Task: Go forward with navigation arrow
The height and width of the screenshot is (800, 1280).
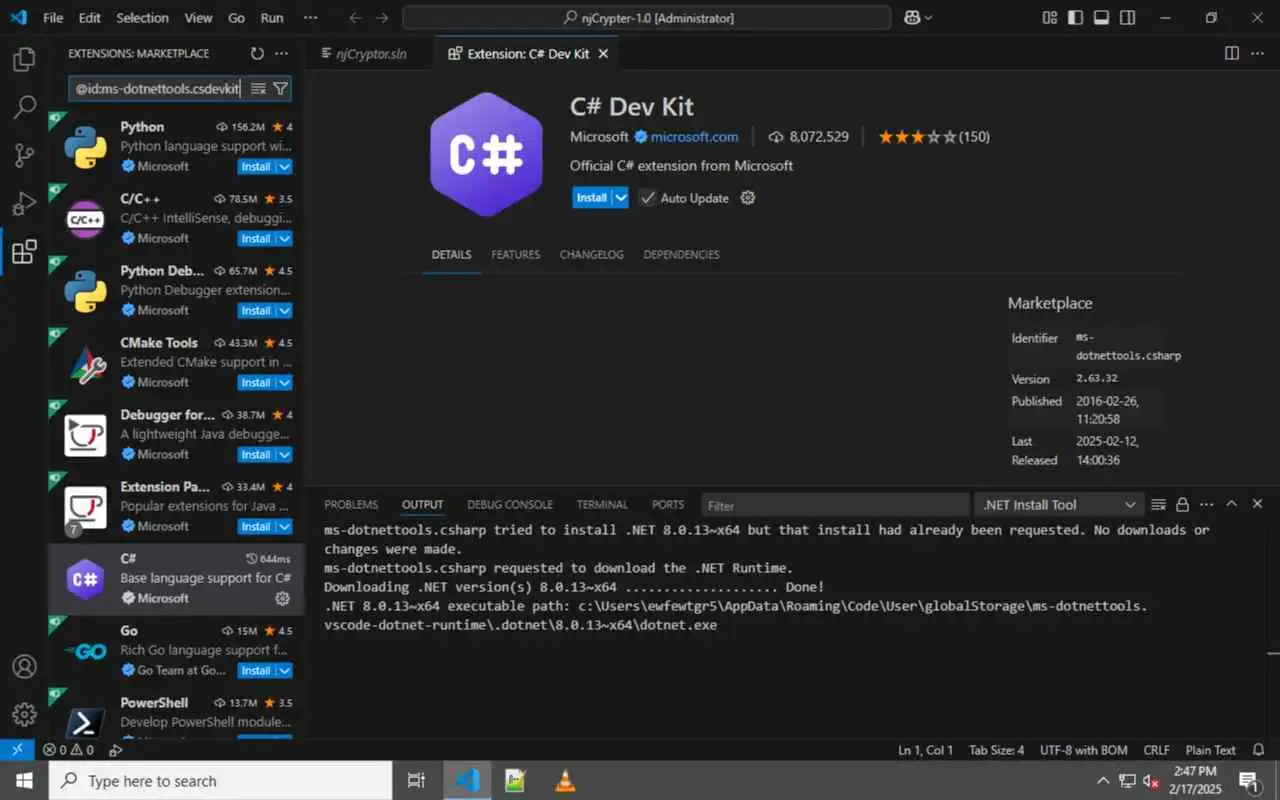Action: pyautogui.click(x=382, y=18)
